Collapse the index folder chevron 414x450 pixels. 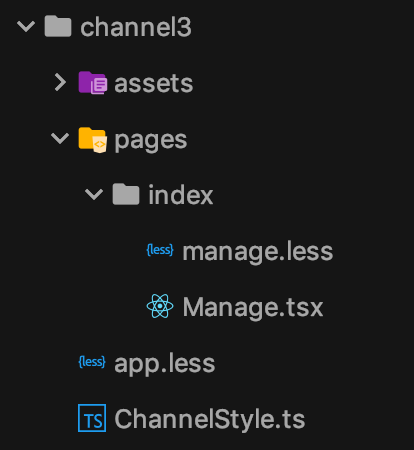coord(94,194)
